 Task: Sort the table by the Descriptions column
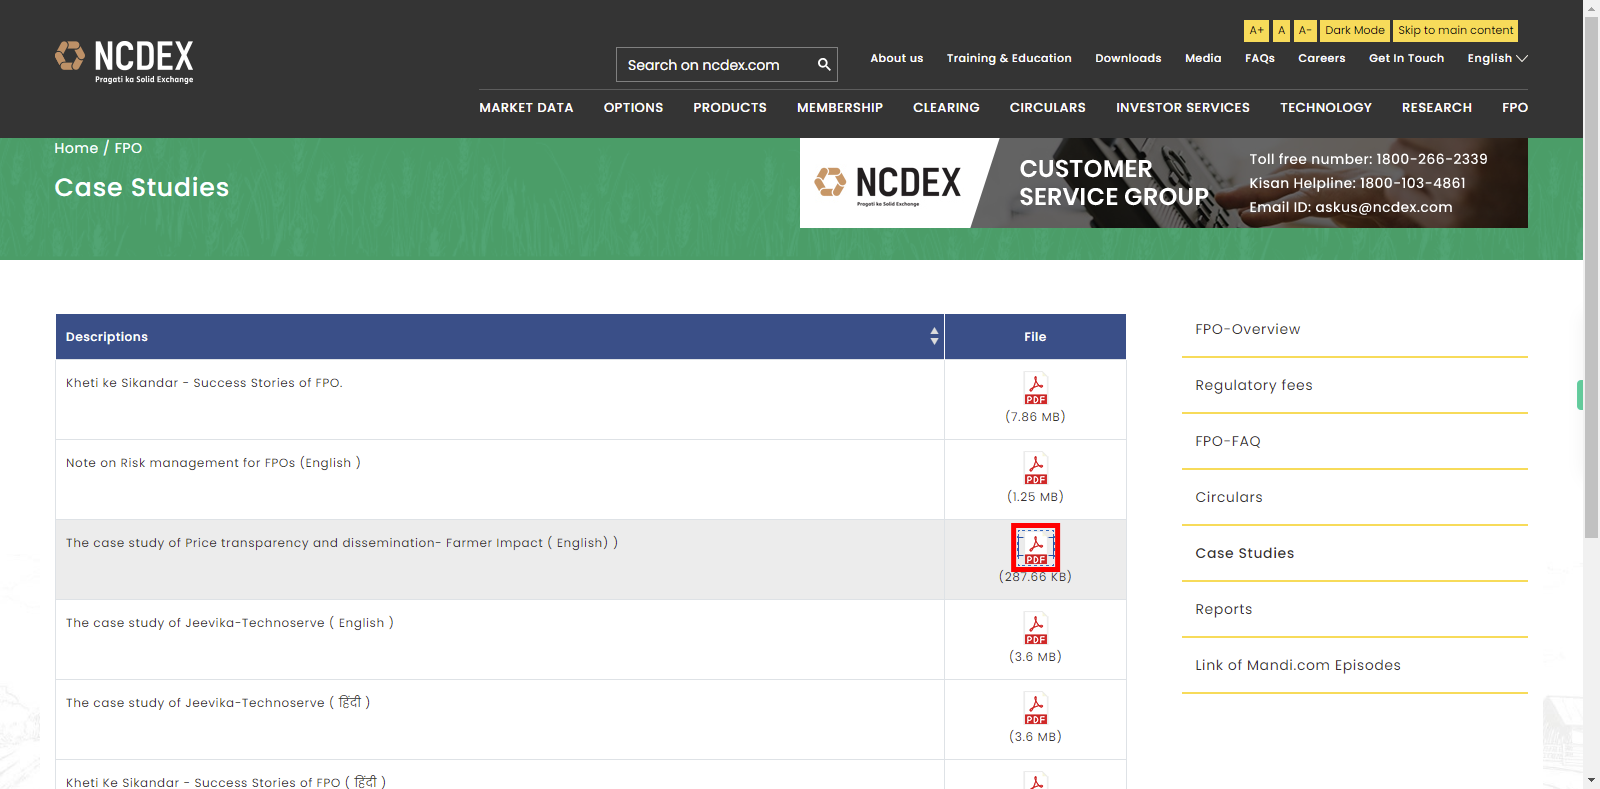[500, 337]
